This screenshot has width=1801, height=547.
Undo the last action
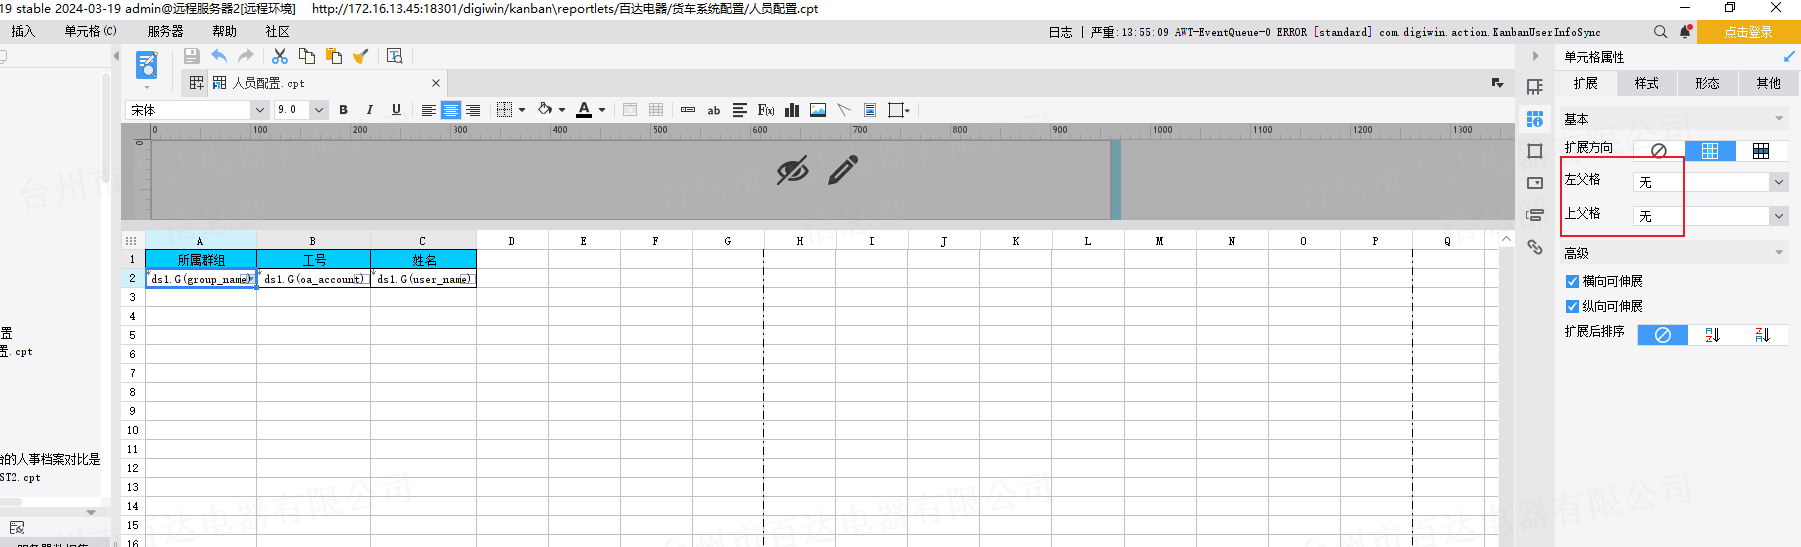219,56
